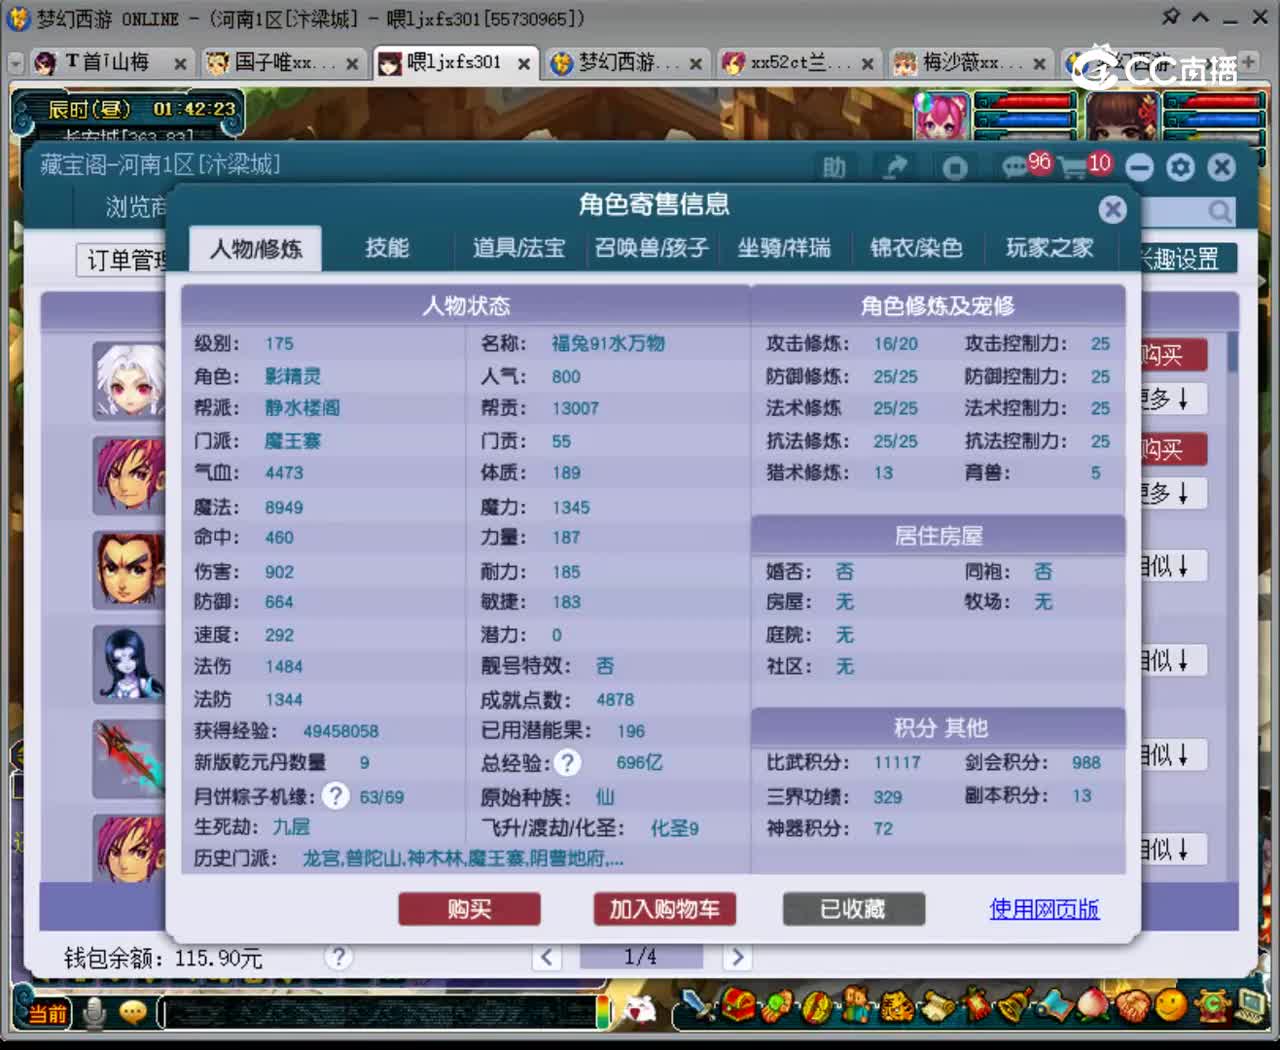Screen dimensions: 1280x1050
Task: Open the 使用网页版 link
Action: [1043, 909]
